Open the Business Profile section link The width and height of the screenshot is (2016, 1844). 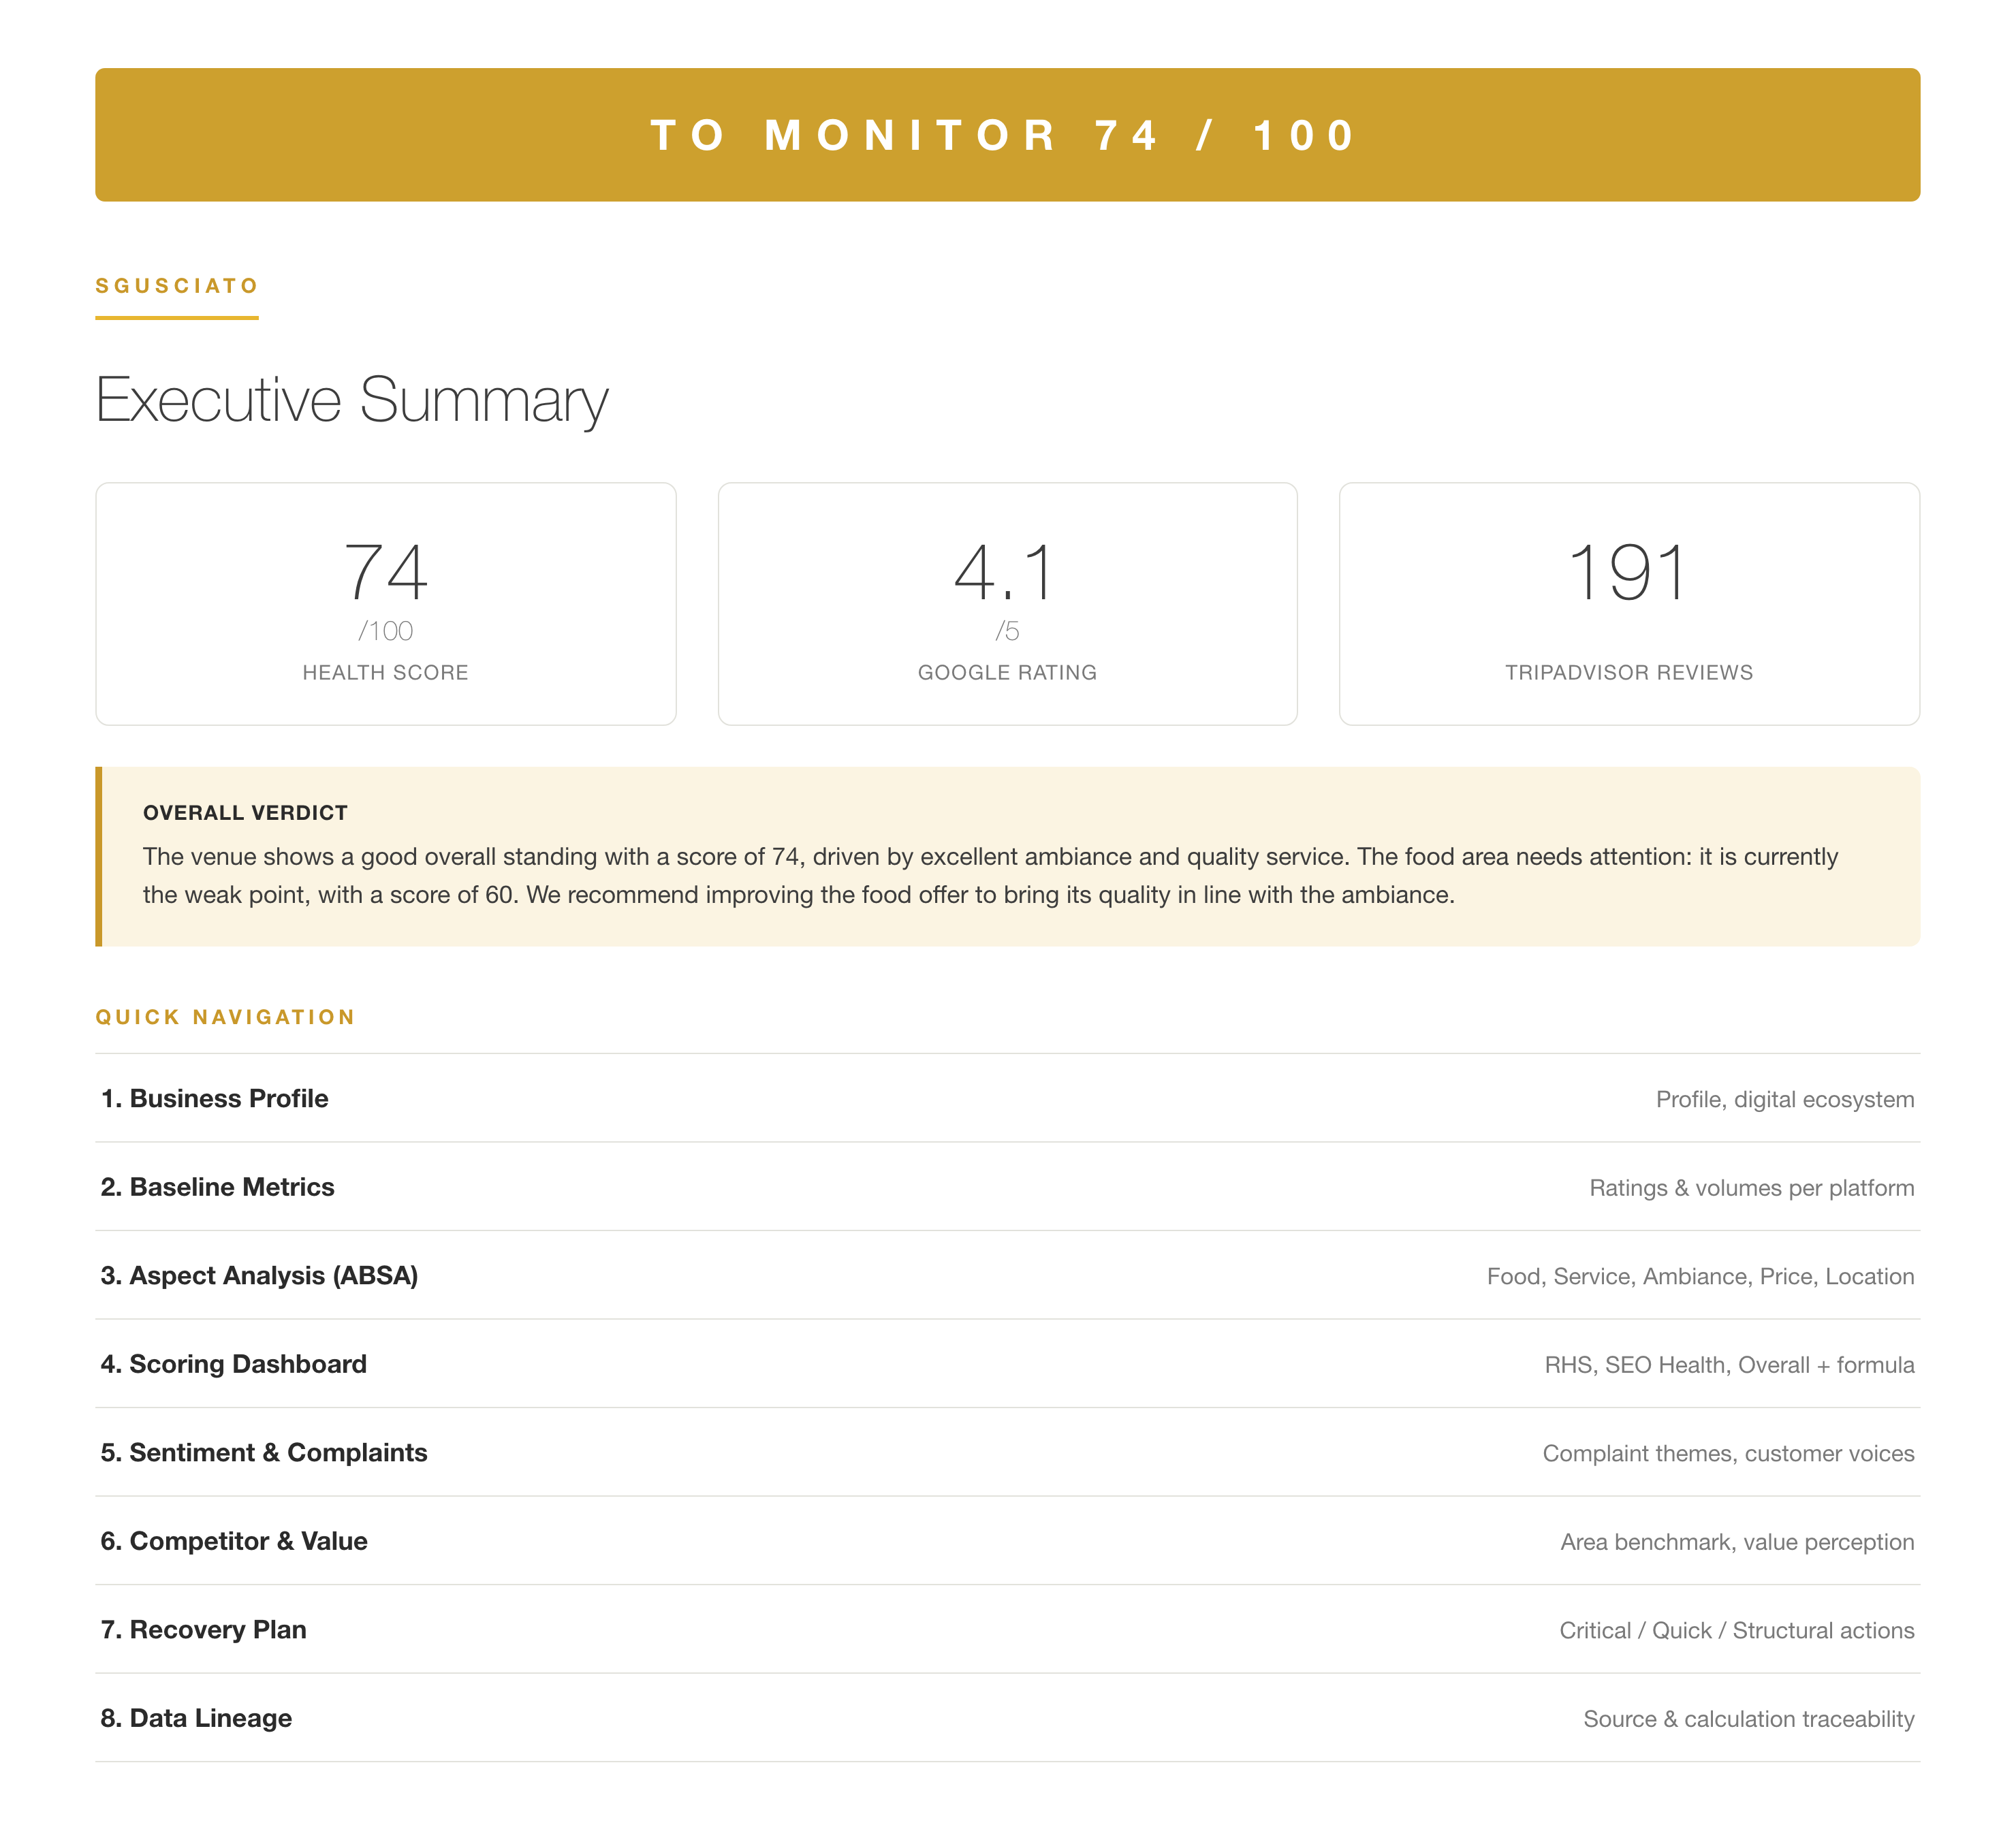pos(1007,1098)
